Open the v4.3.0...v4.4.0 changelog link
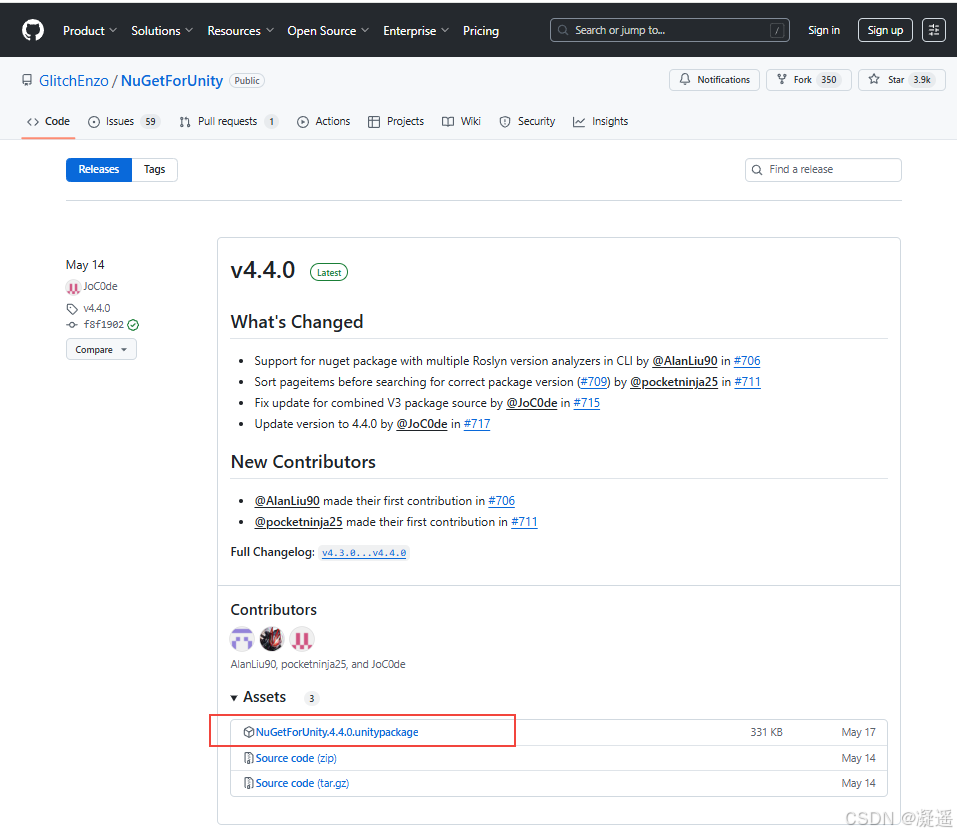 364,553
